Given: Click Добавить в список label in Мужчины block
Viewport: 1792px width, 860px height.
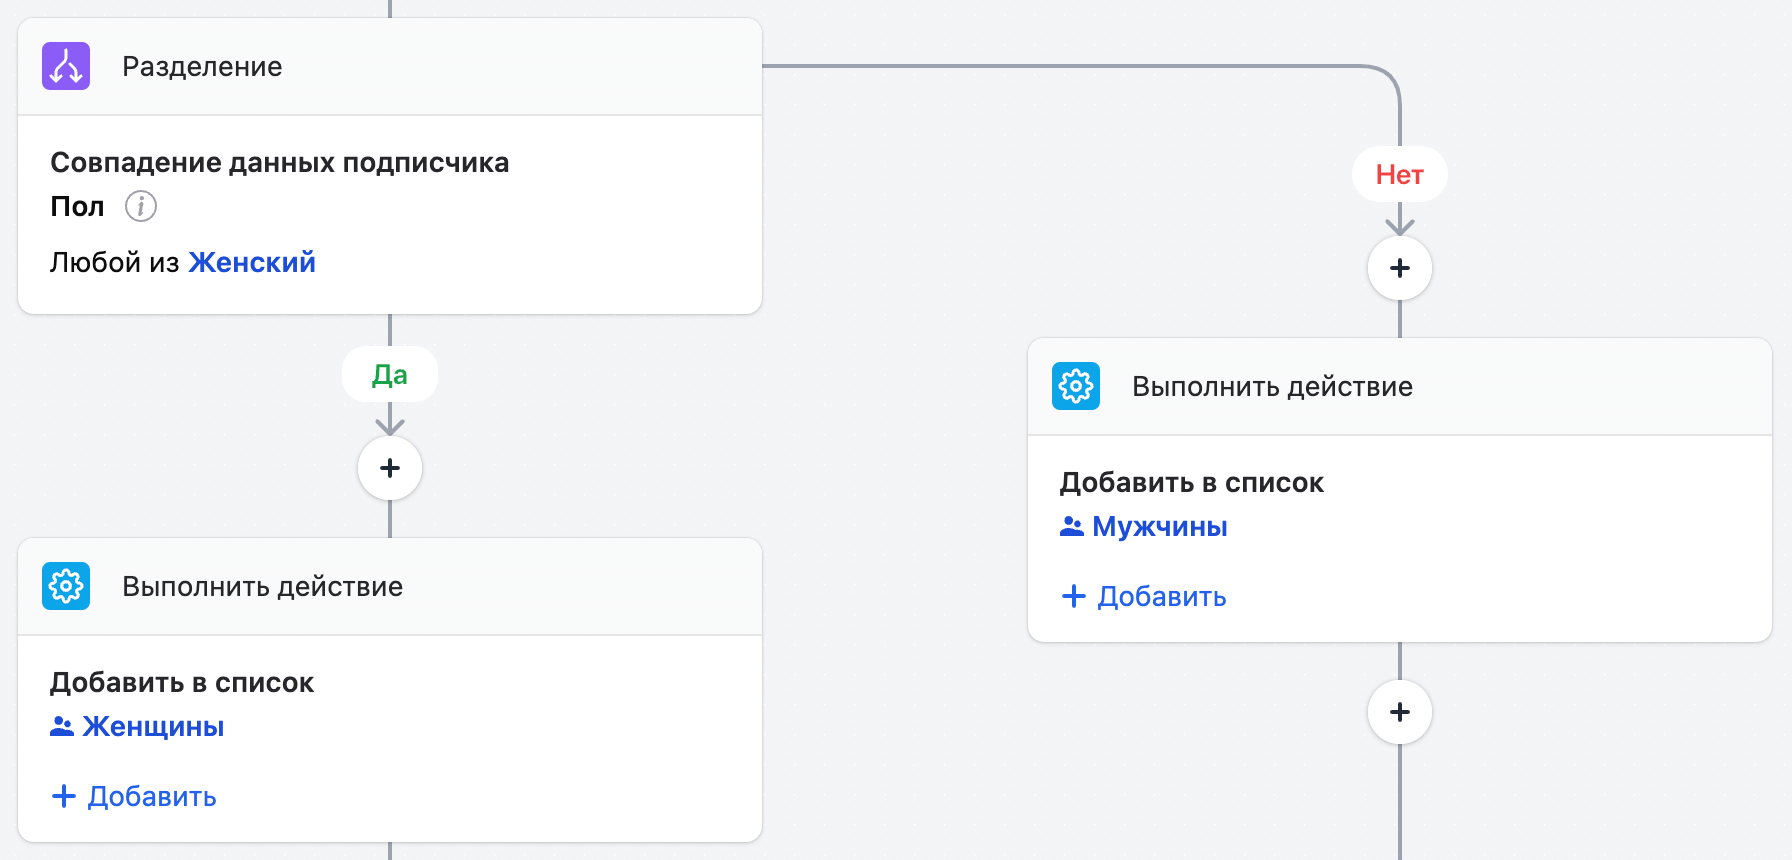Looking at the screenshot, I should pos(1192,482).
